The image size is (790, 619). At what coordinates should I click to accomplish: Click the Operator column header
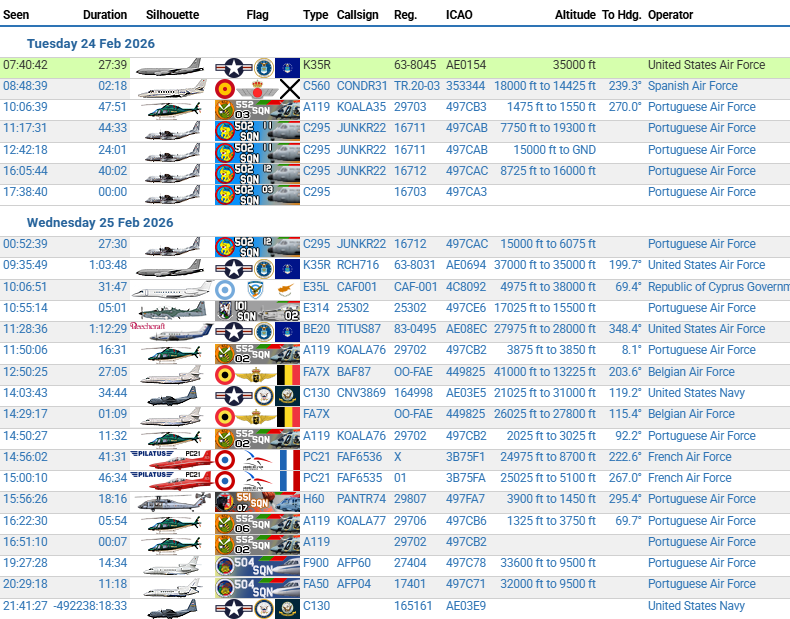671,15
